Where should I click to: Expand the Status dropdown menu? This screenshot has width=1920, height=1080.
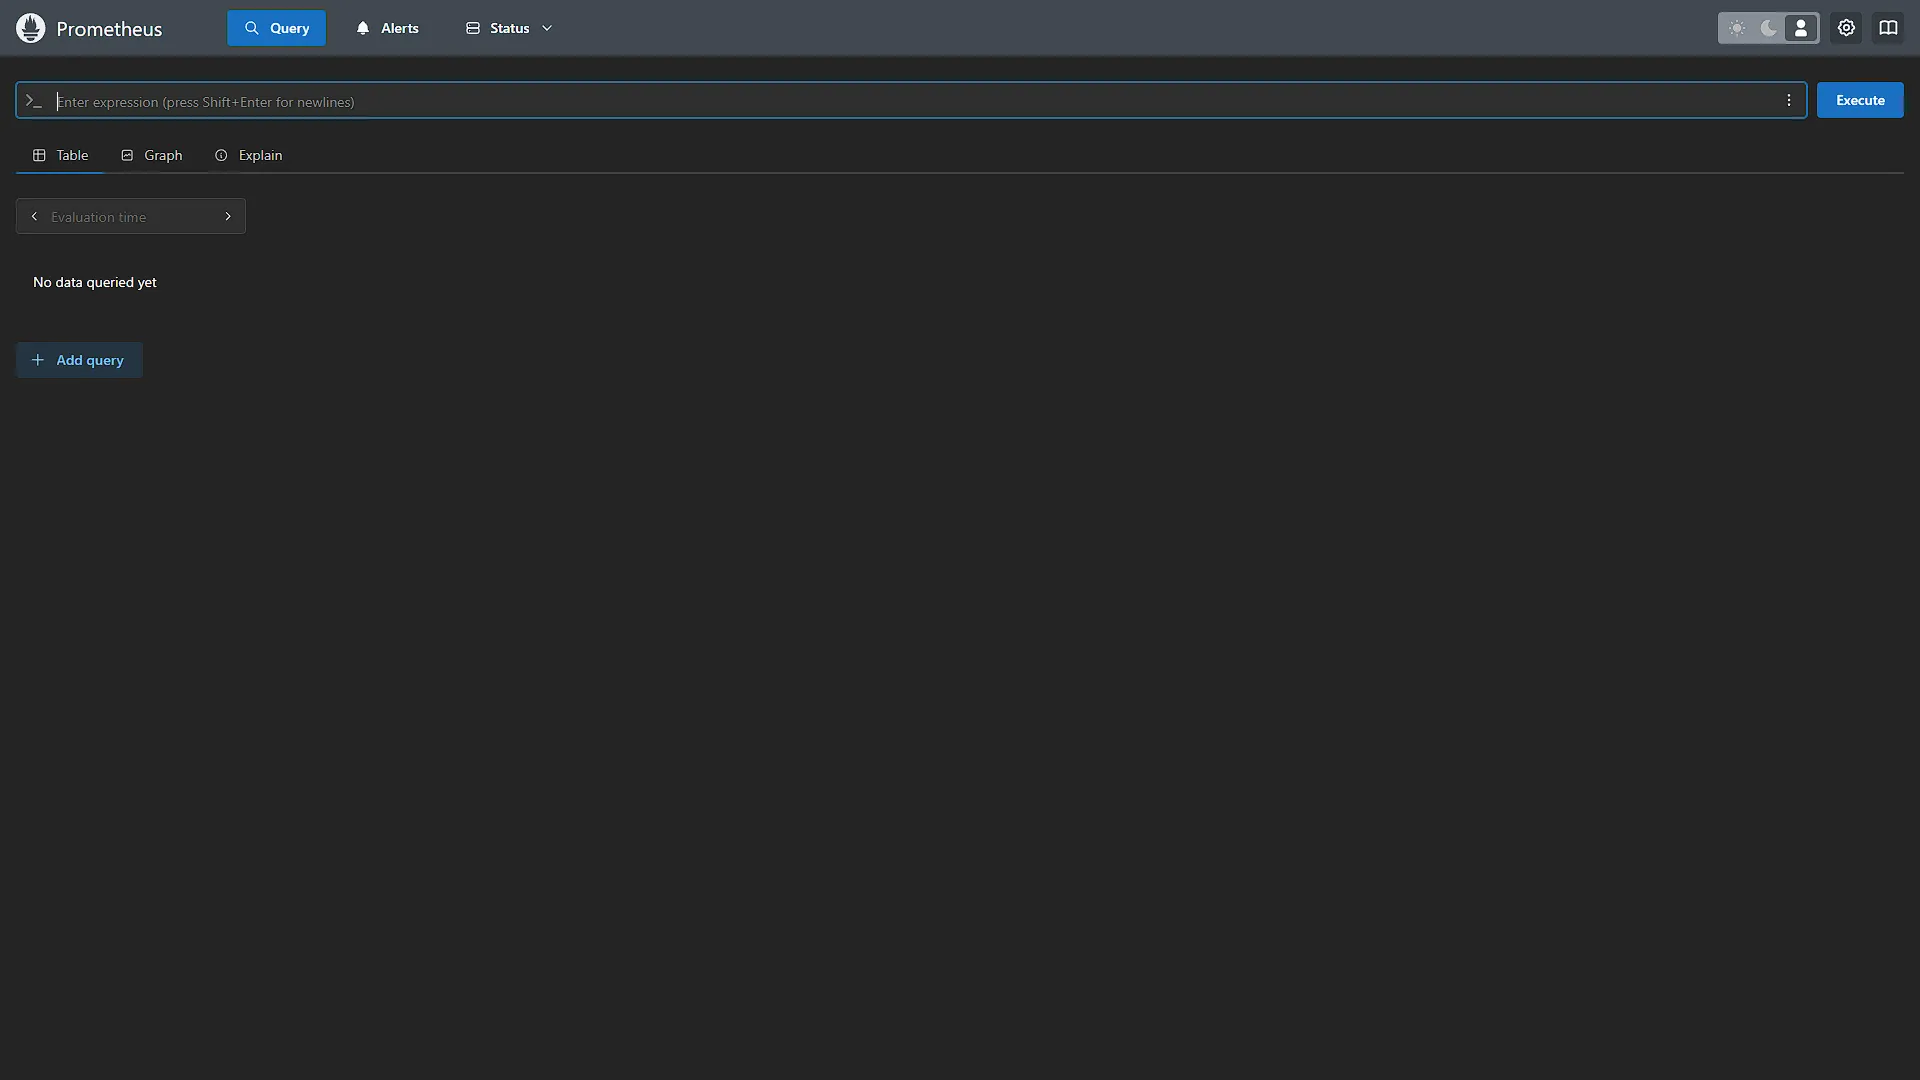click(x=509, y=28)
